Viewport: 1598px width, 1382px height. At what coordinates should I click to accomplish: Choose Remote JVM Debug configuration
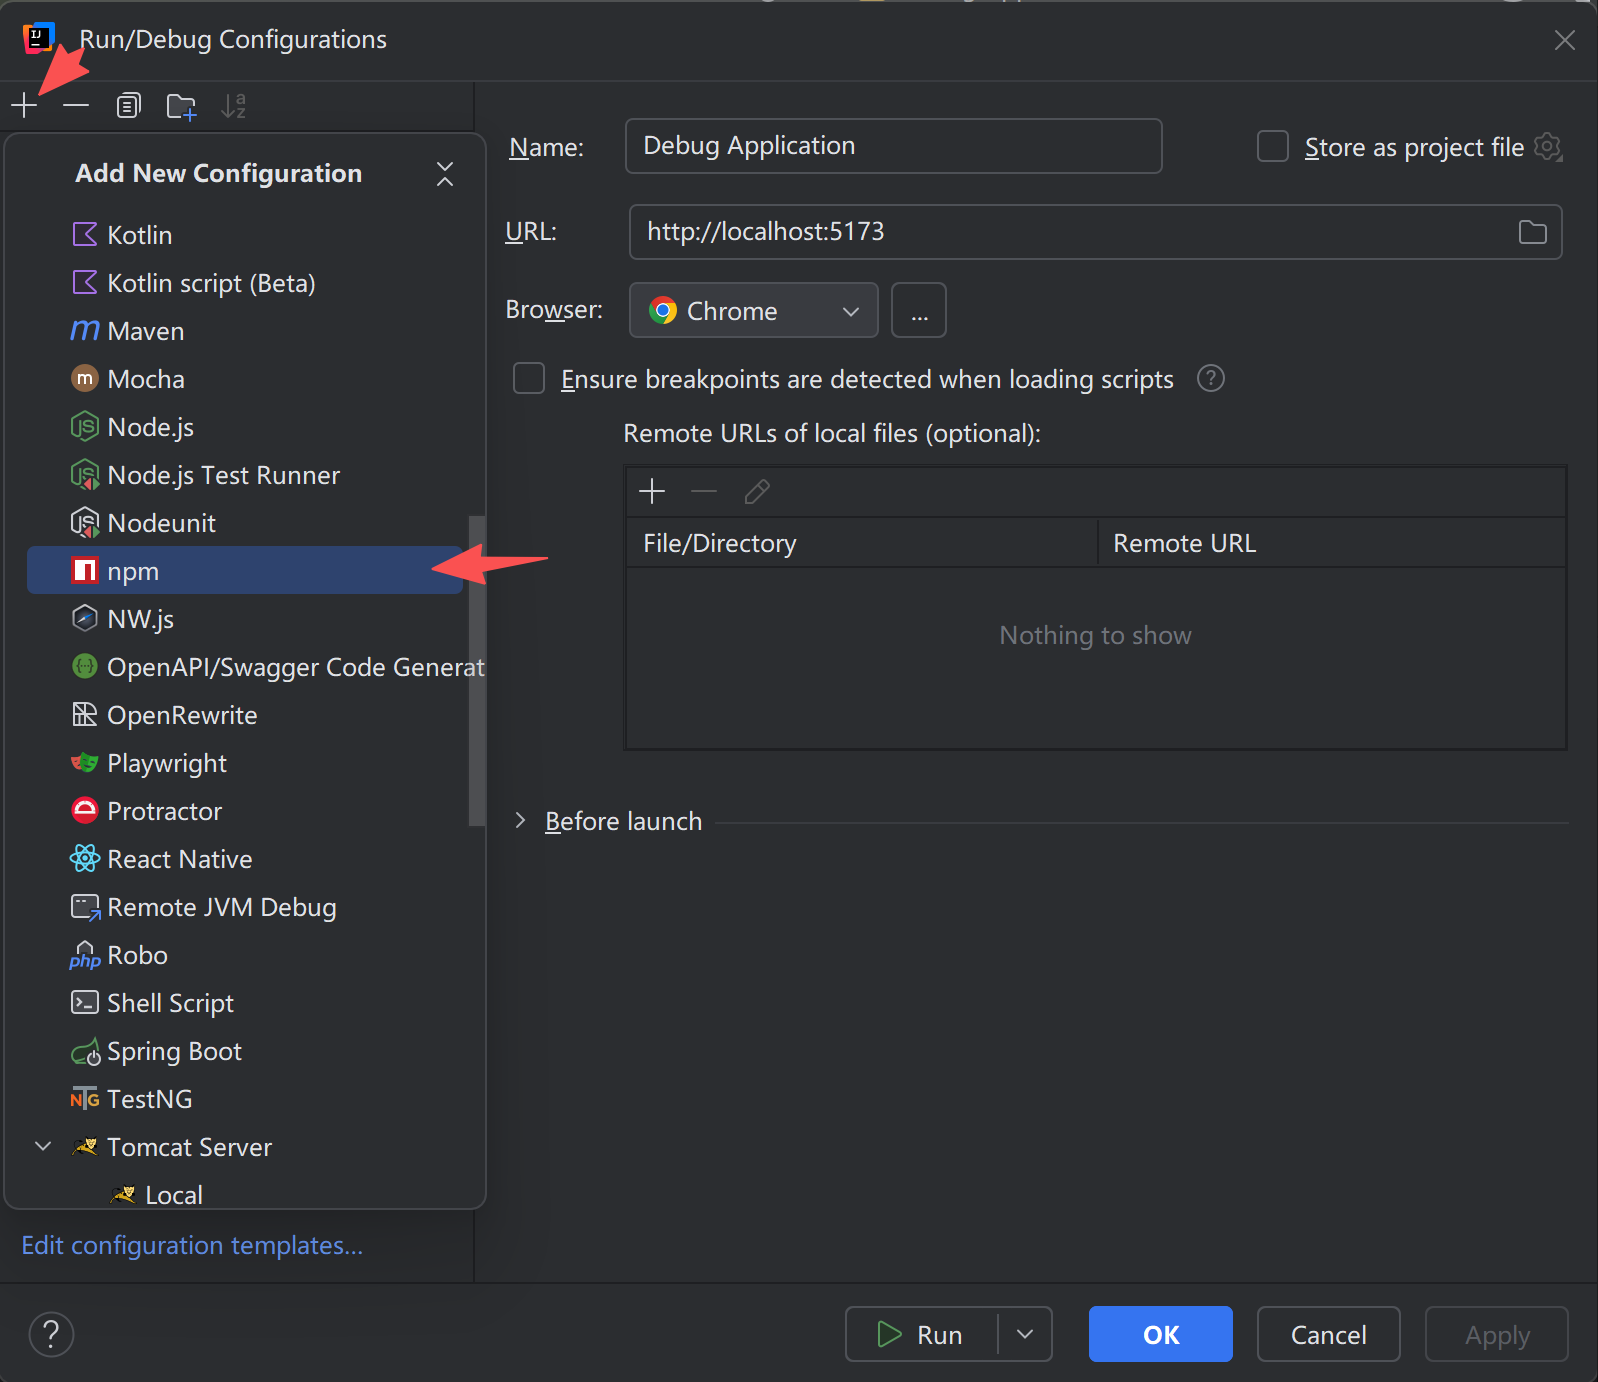click(245, 907)
